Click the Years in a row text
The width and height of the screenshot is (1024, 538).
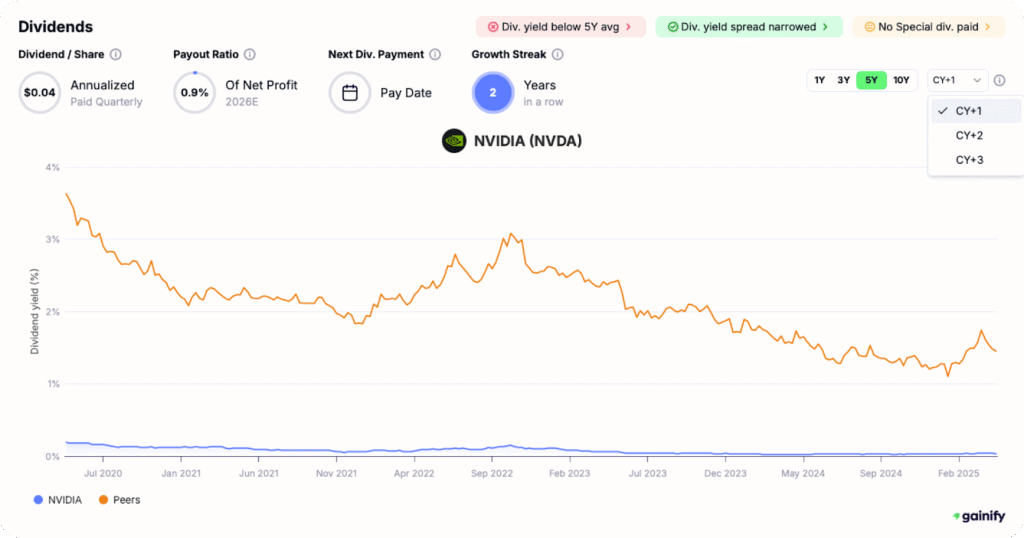[543, 93]
